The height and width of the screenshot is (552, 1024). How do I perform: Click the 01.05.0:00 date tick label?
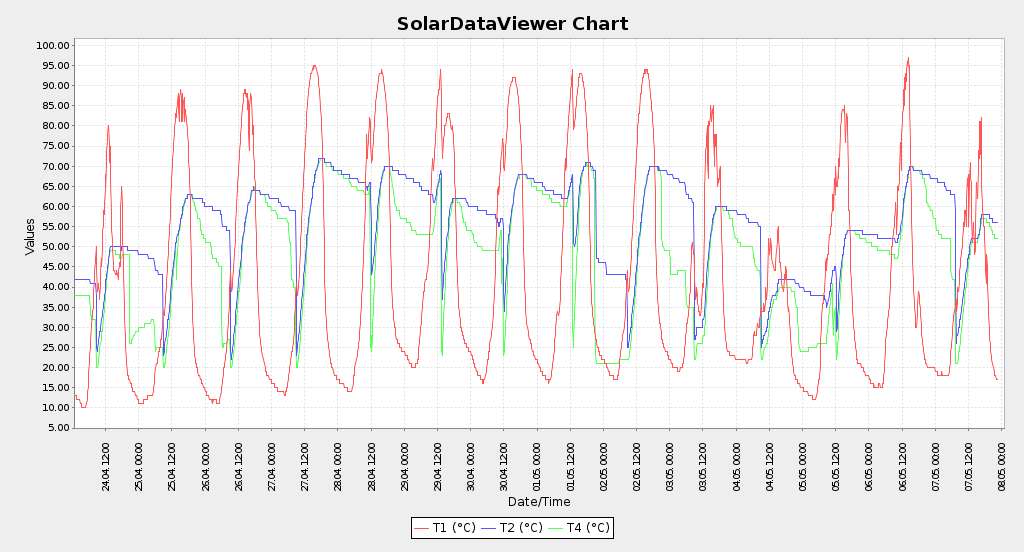tap(537, 465)
